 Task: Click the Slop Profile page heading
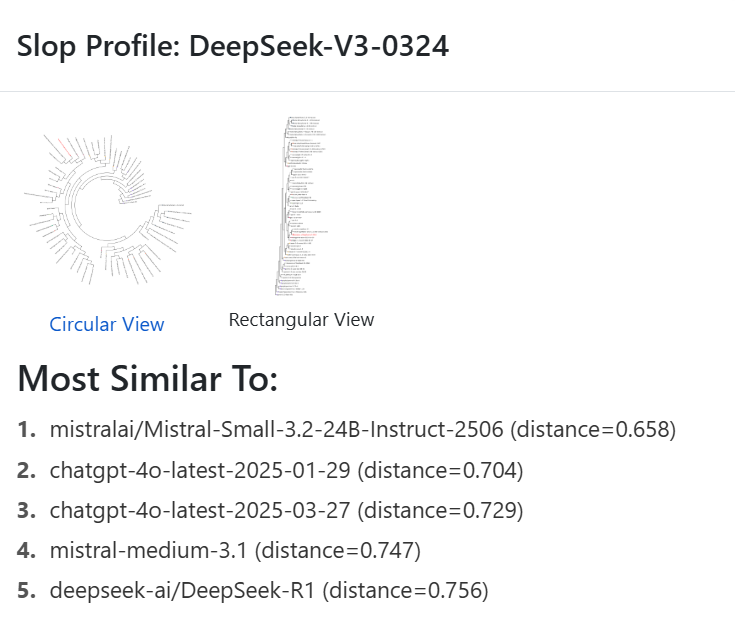click(x=232, y=46)
